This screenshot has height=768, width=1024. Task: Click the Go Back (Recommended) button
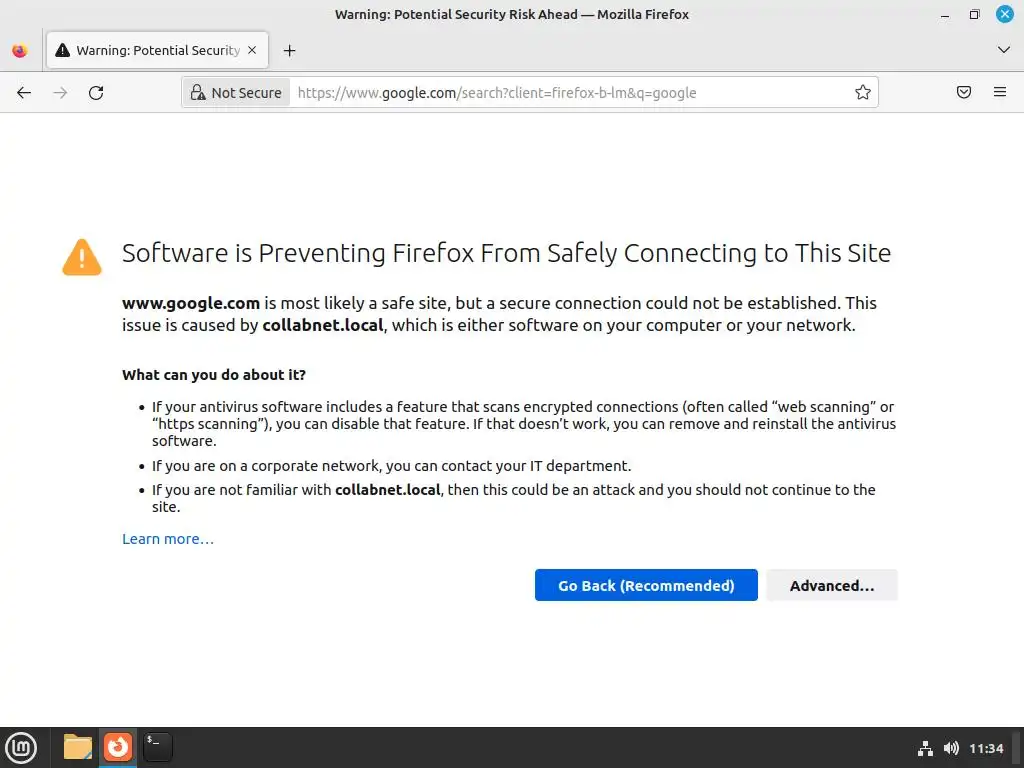[x=646, y=586]
